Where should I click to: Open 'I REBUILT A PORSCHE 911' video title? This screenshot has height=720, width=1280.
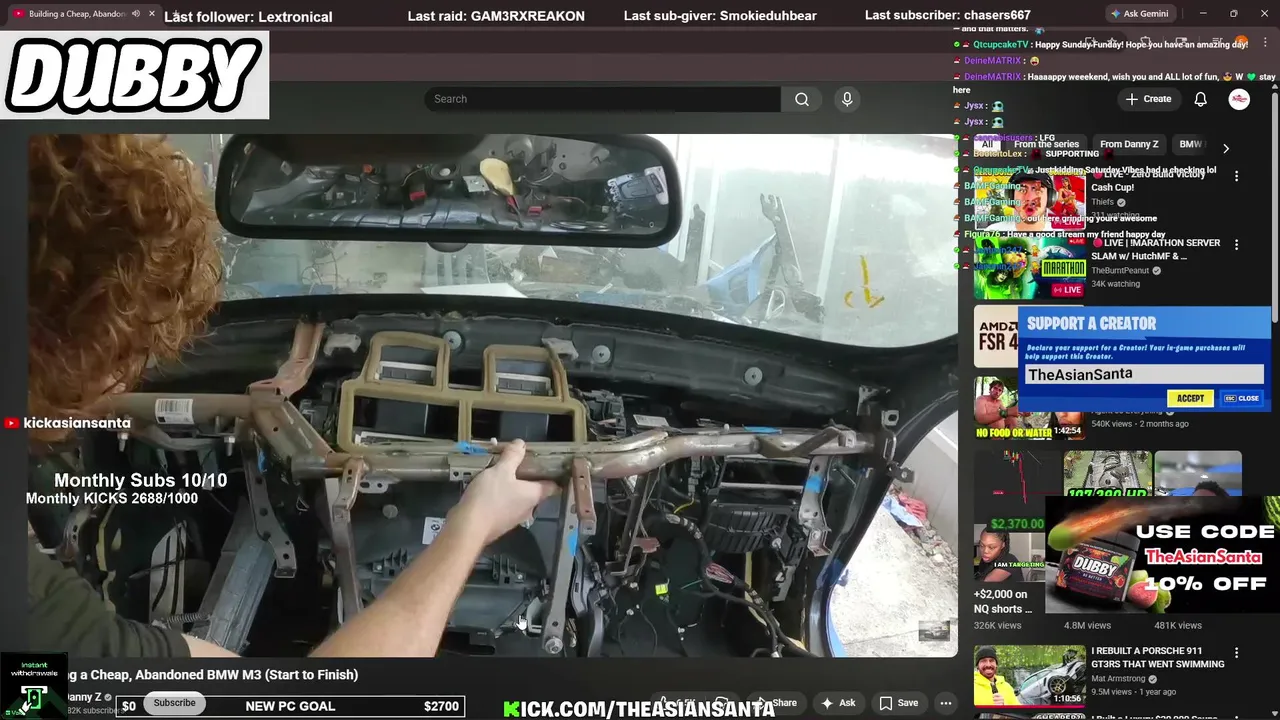click(x=1157, y=657)
